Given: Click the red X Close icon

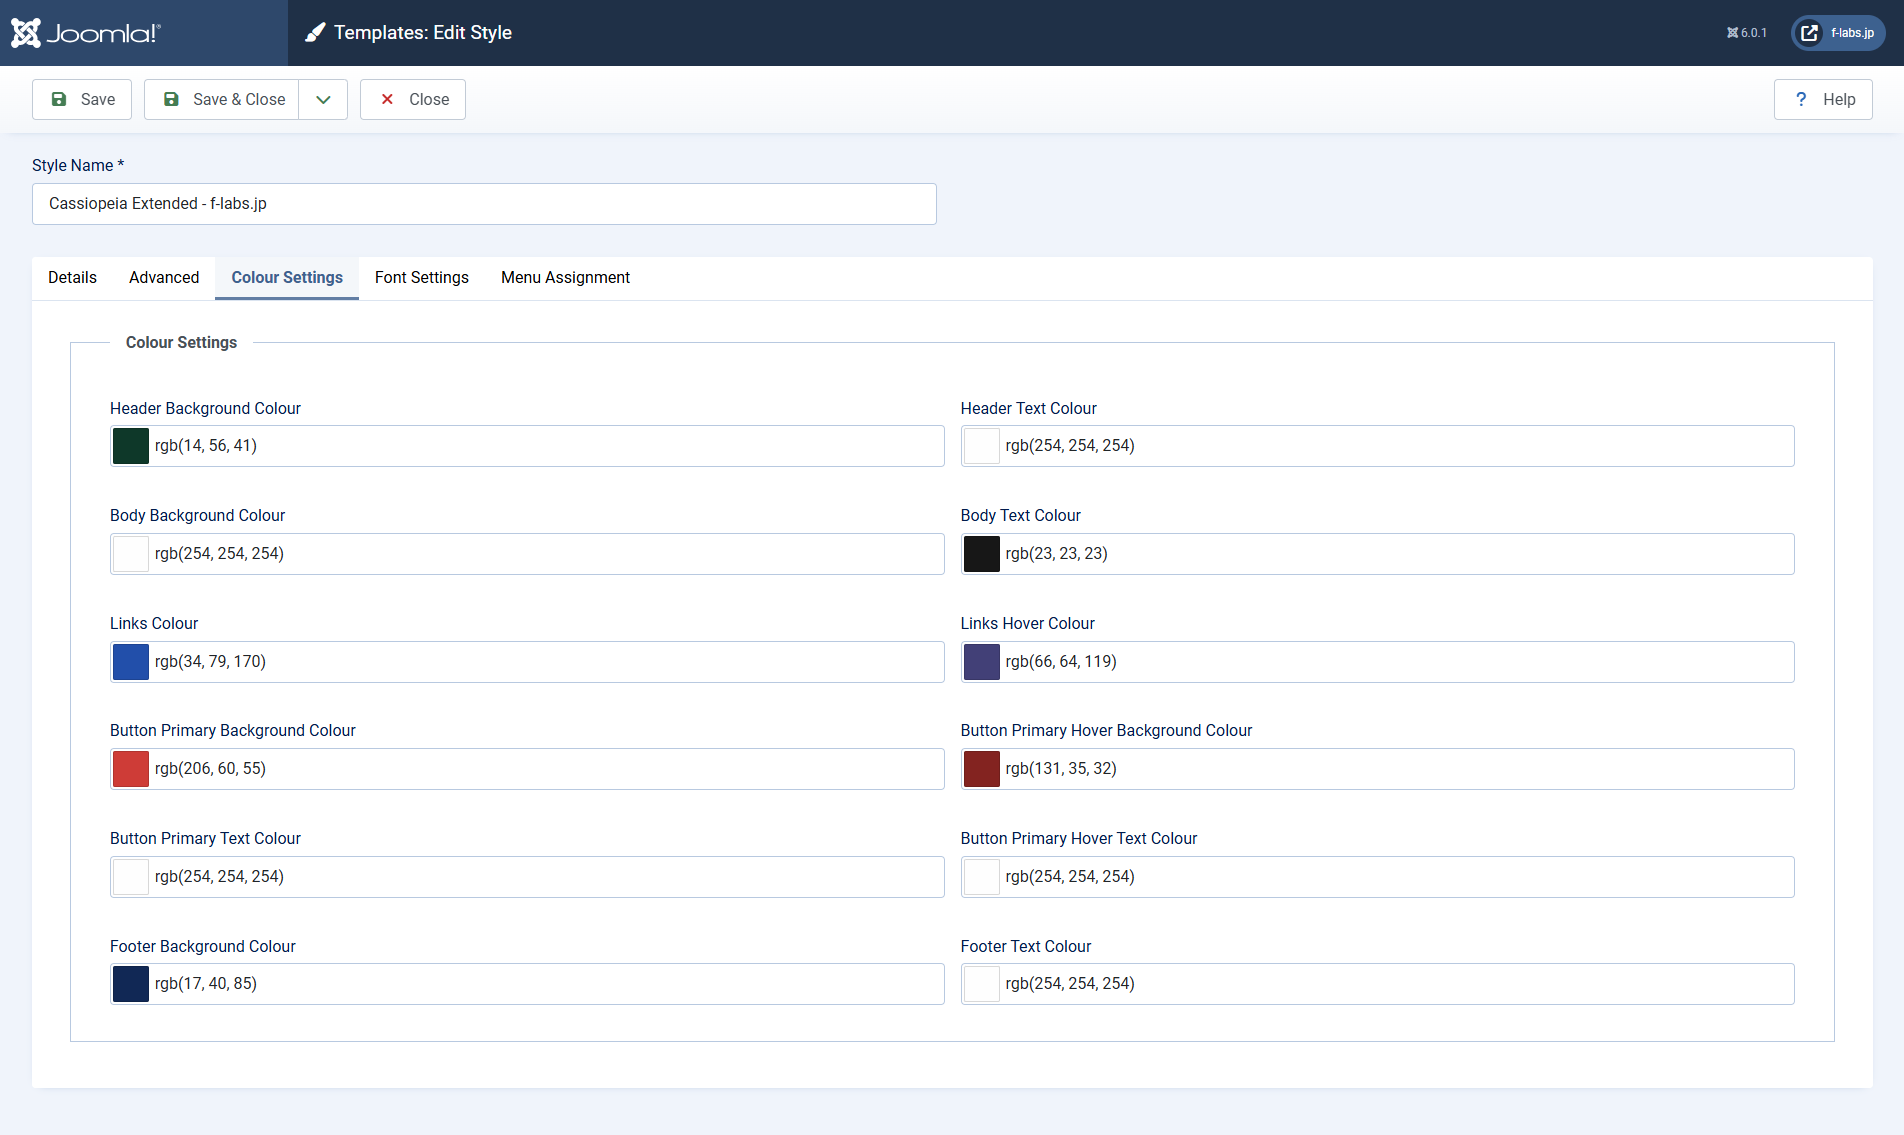Looking at the screenshot, I should (387, 99).
